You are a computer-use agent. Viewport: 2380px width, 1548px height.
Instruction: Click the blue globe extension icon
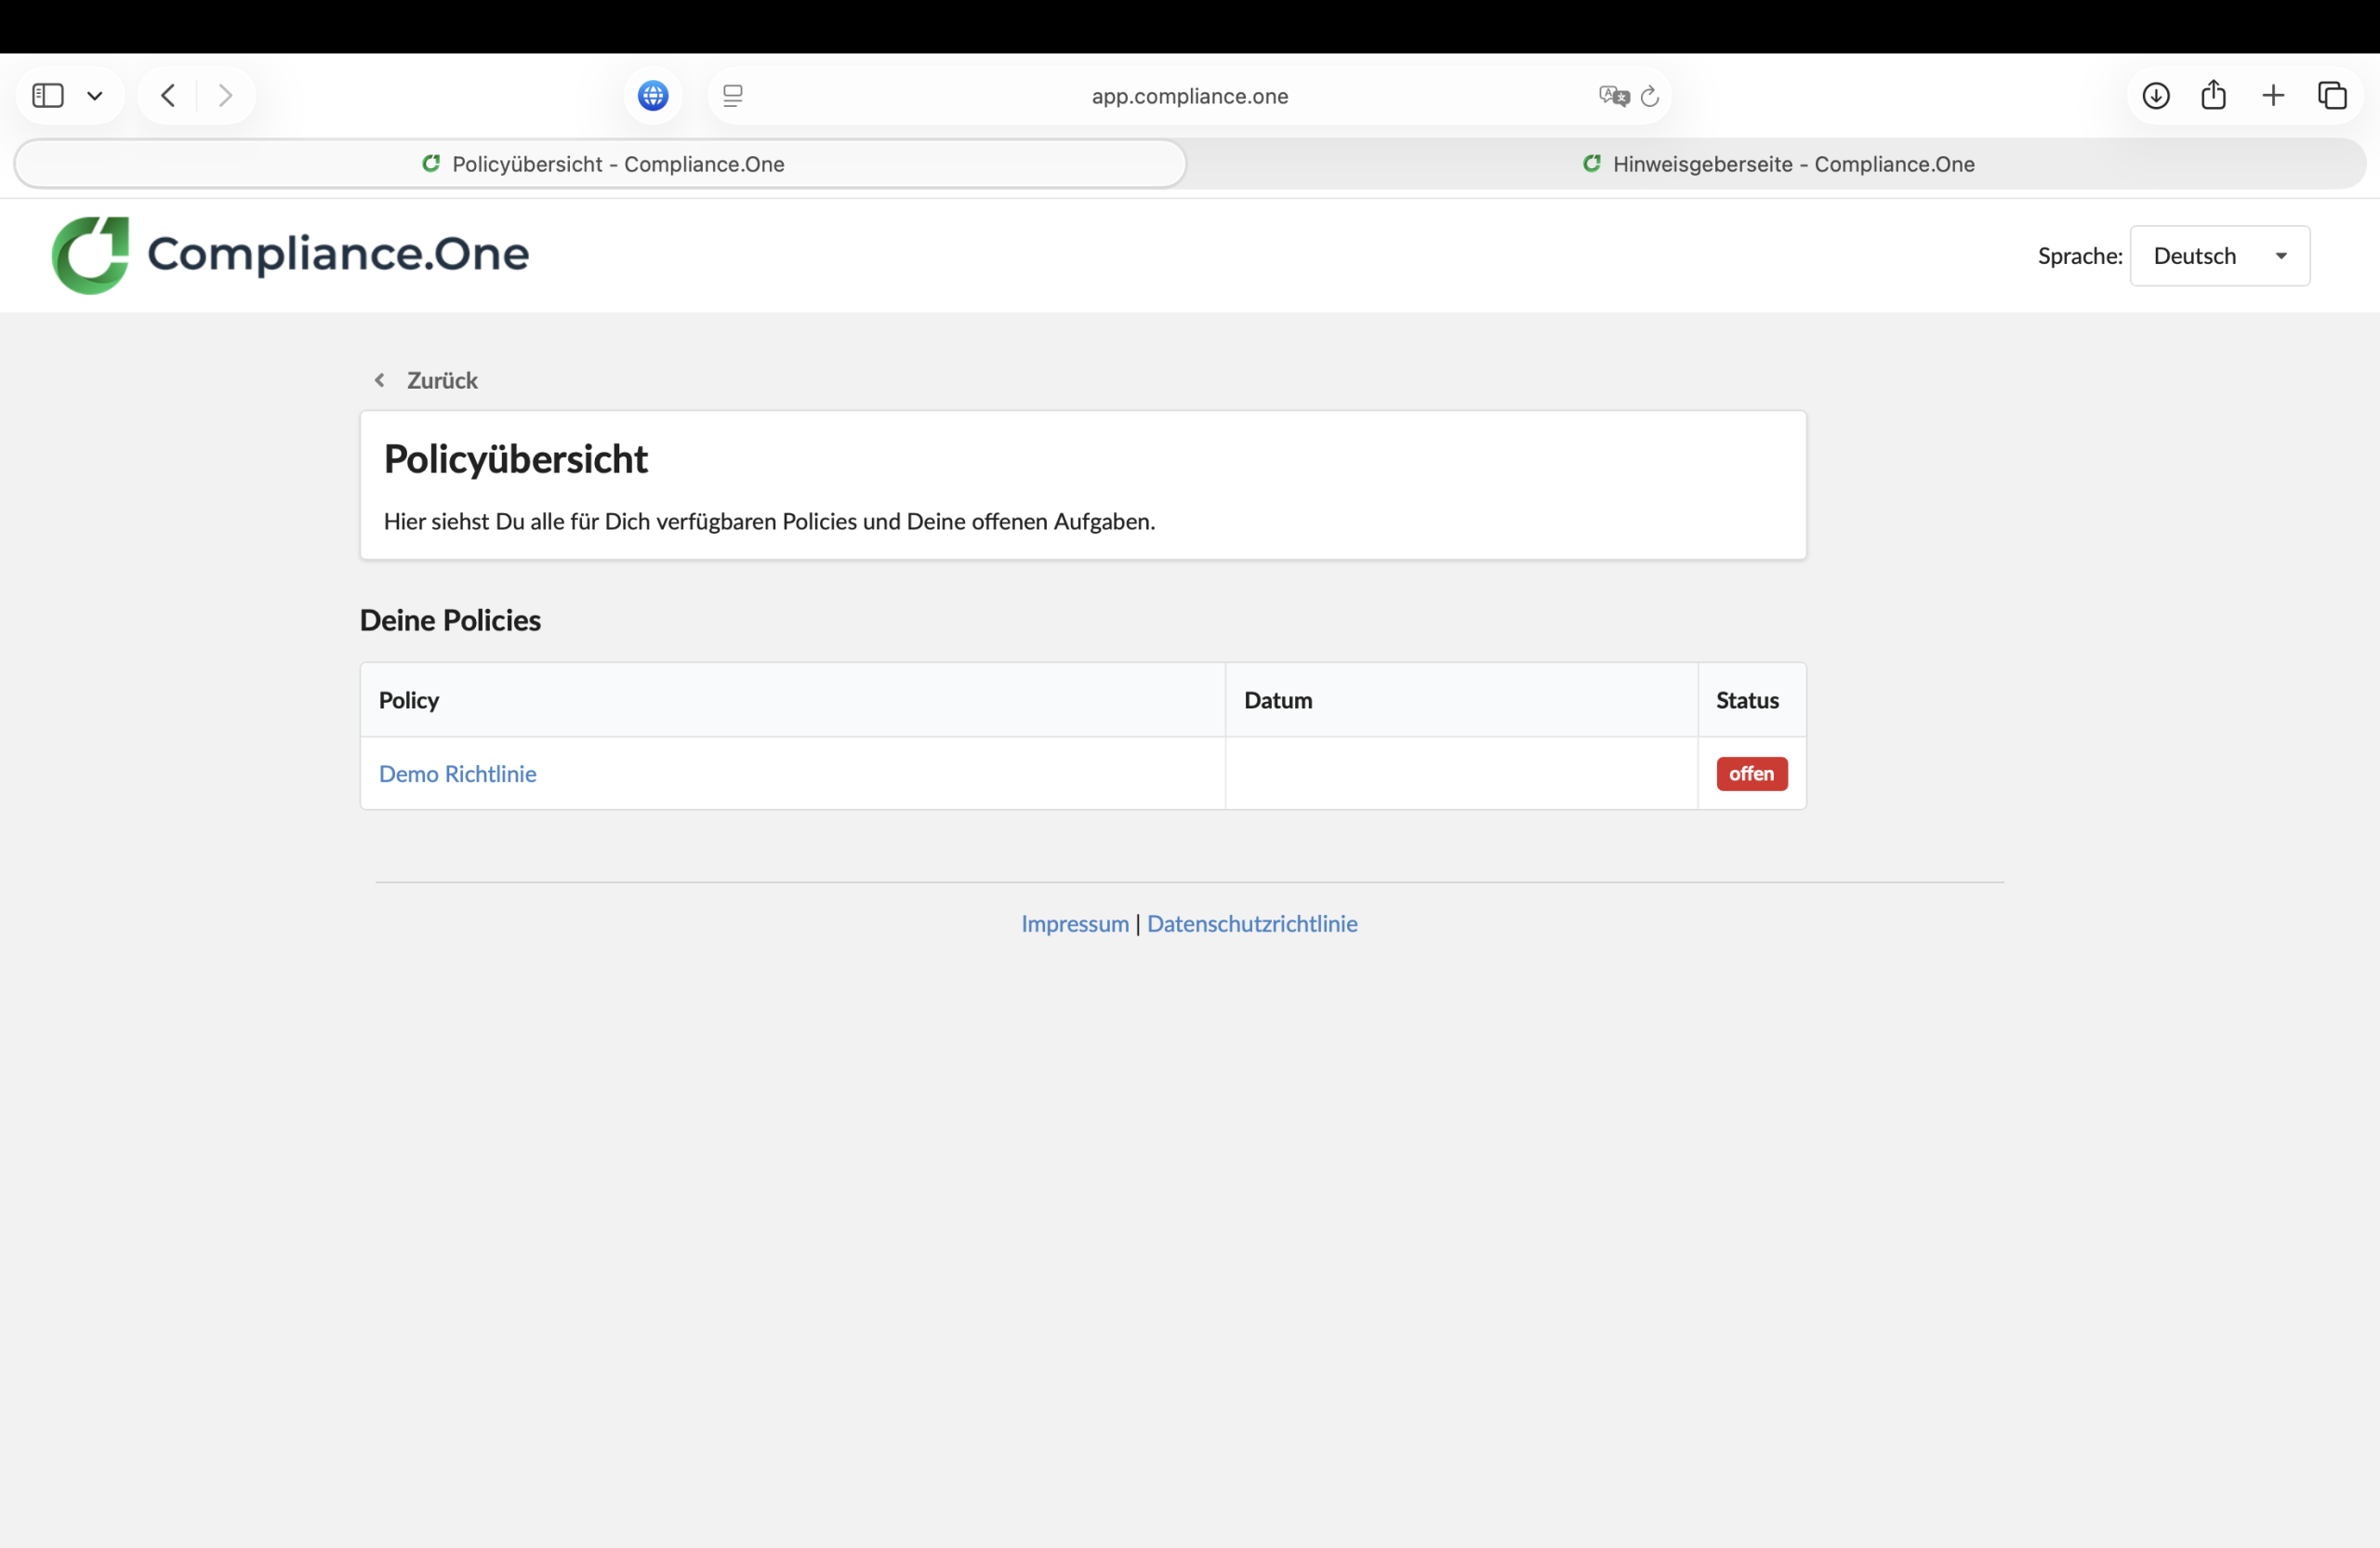point(653,96)
